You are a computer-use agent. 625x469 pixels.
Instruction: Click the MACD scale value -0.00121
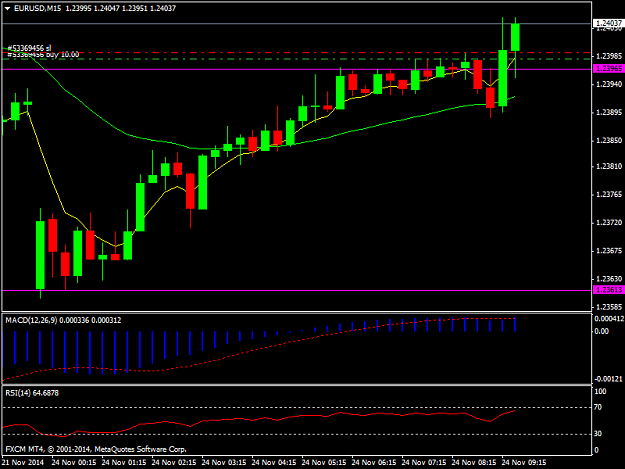pyautogui.click(x=609, y=379)
